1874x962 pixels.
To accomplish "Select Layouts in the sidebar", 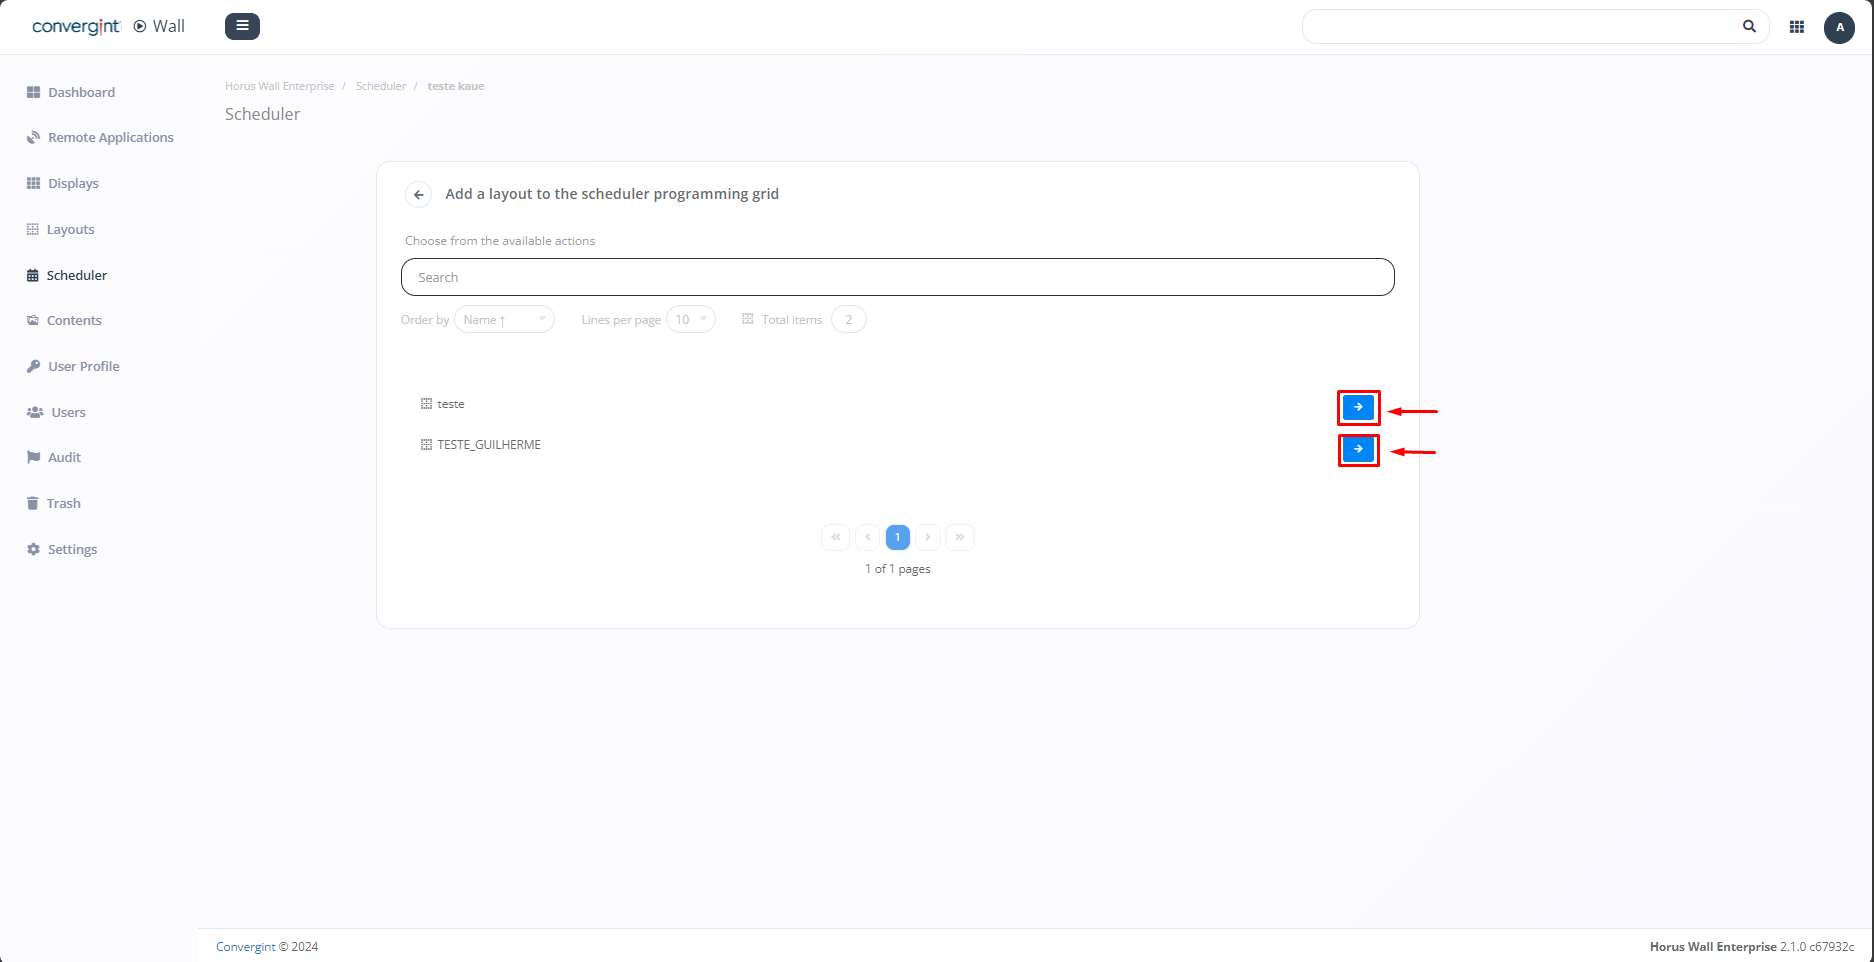I will click(70, 230).
